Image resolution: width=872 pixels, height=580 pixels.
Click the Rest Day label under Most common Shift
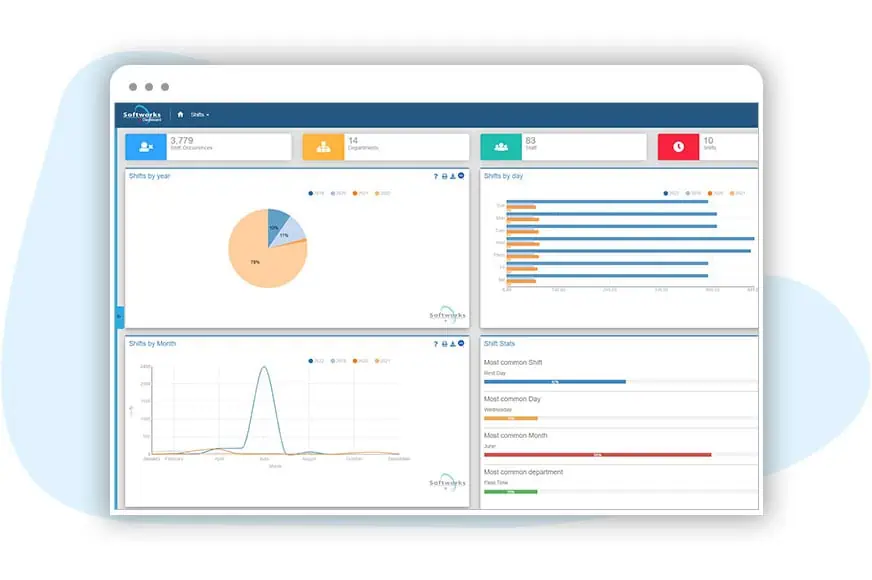pyautogui.click(x=495, y=373)
